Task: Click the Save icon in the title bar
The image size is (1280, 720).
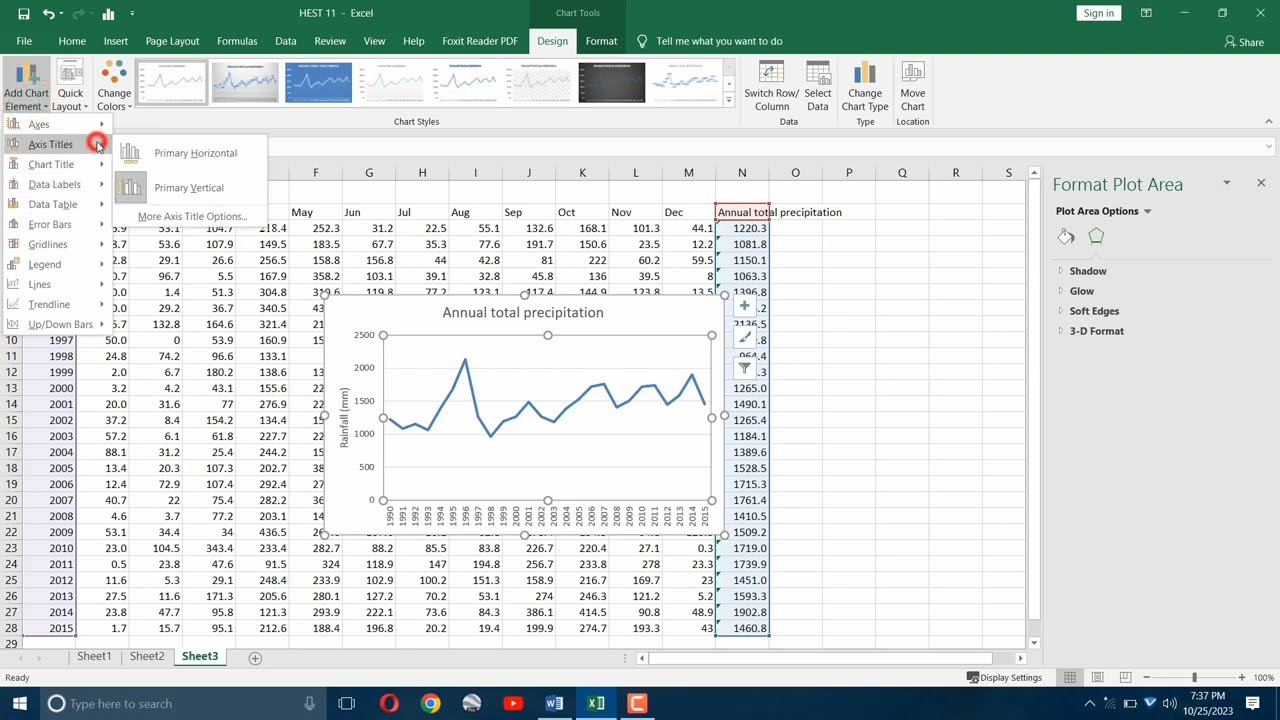Action: pos(23,14)
